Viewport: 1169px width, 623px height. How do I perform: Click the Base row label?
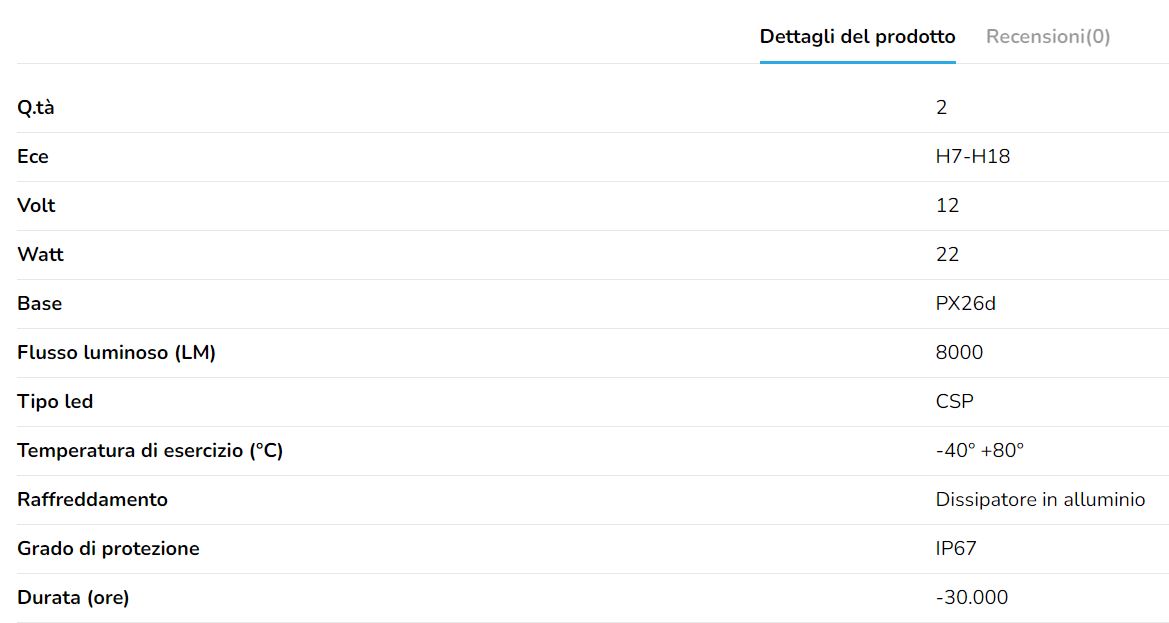coord(39,304)
